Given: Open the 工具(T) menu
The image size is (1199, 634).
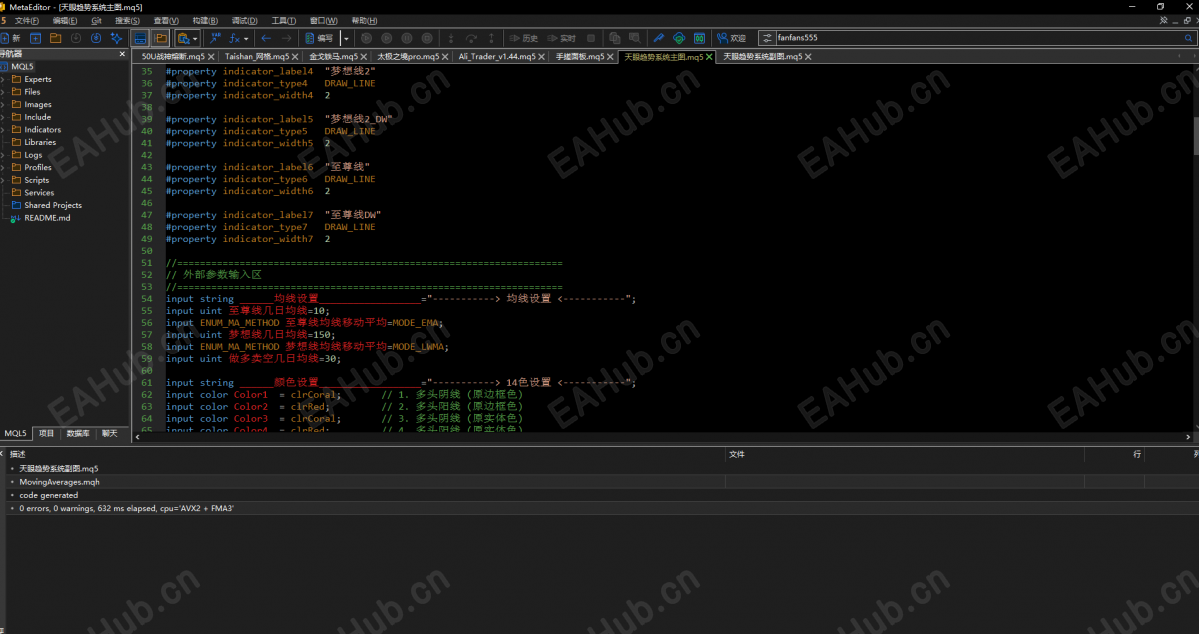Looking at the screenshot, I should pos(284,21).
